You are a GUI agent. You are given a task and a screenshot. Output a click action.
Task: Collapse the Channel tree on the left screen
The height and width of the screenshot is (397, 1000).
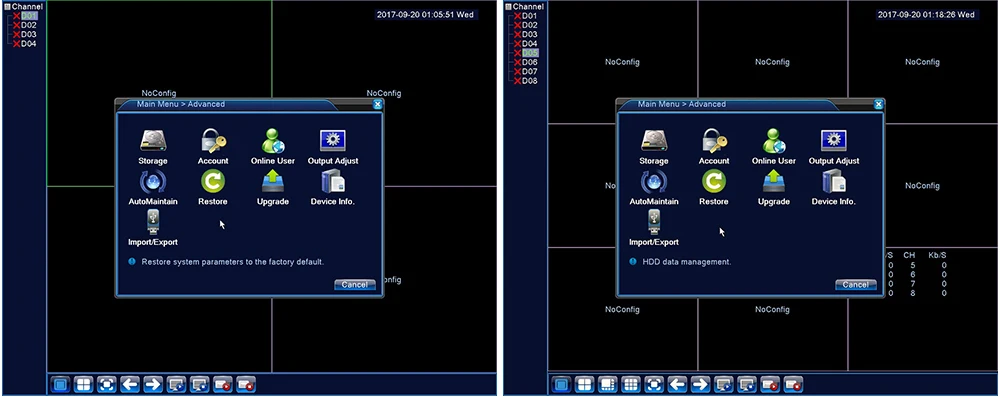click(8, 6)
